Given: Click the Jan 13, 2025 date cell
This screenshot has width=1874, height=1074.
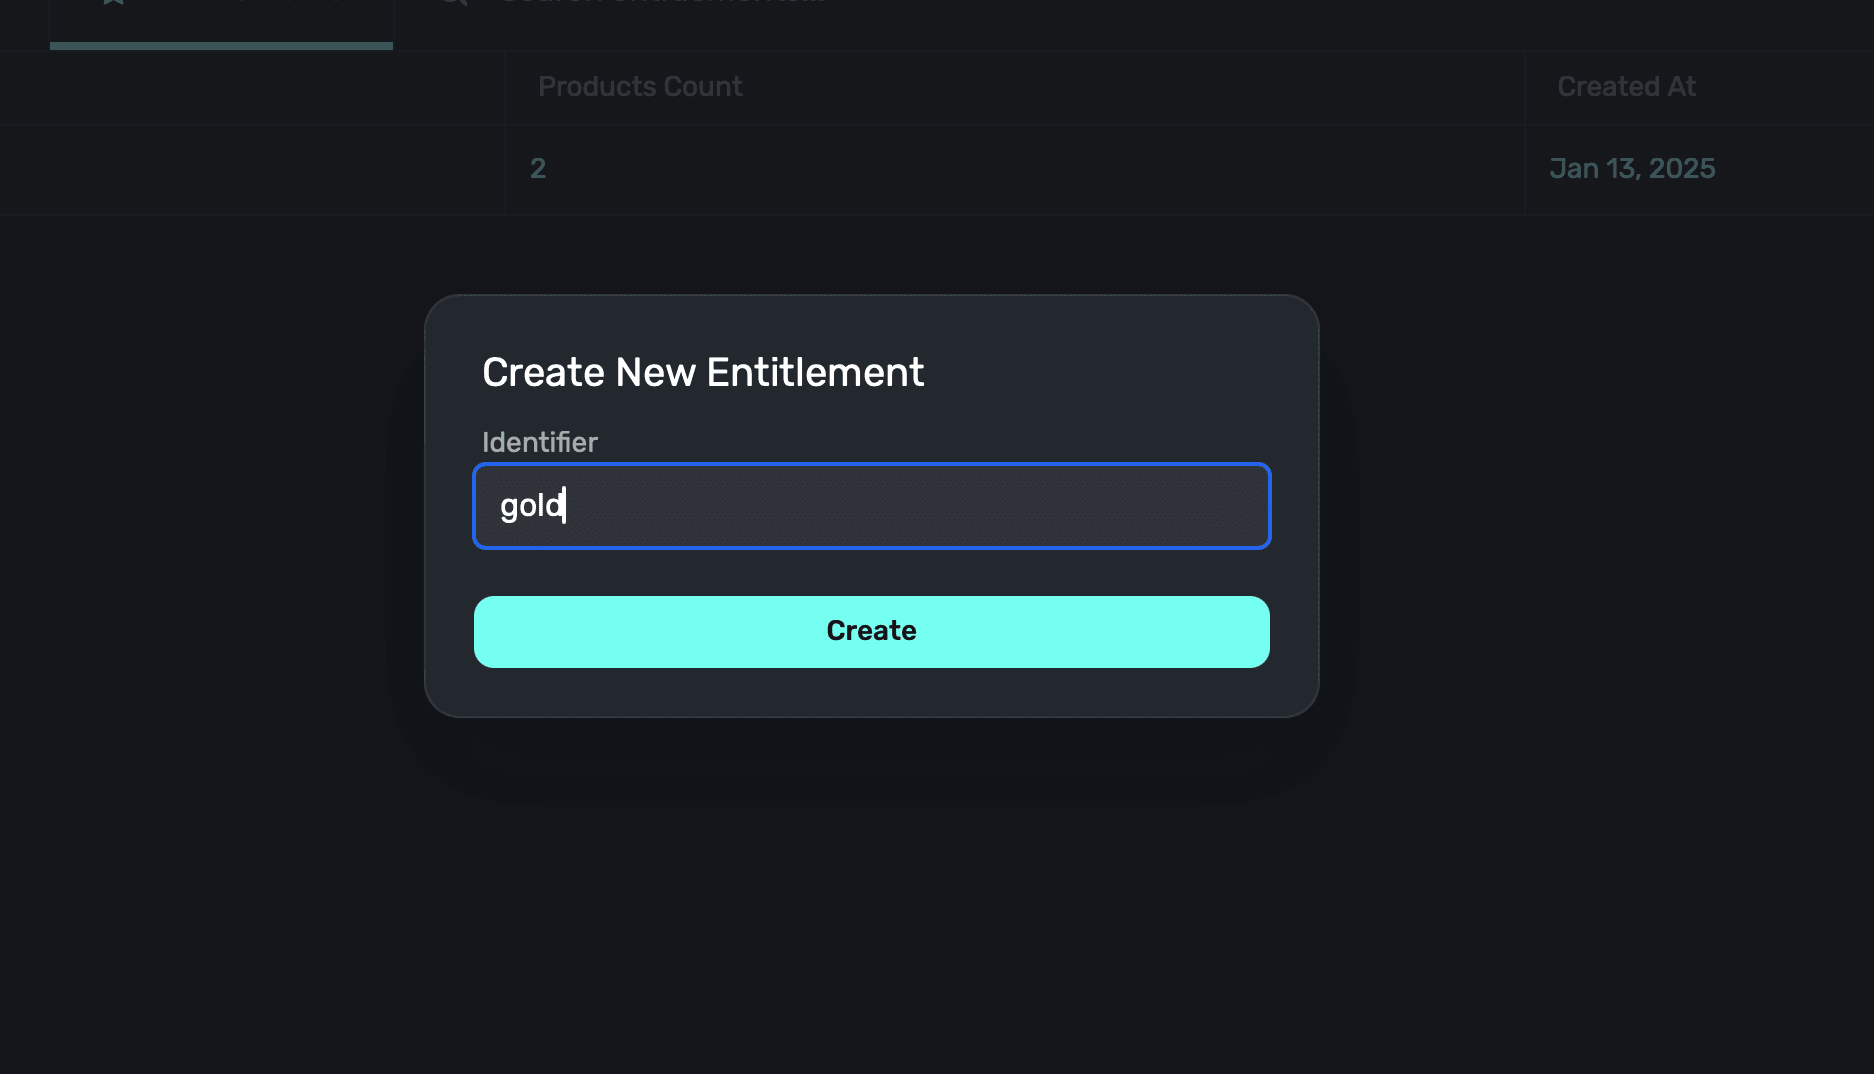Looking at the screenshot, I should pyautogui.click(x=1632, y=169).
